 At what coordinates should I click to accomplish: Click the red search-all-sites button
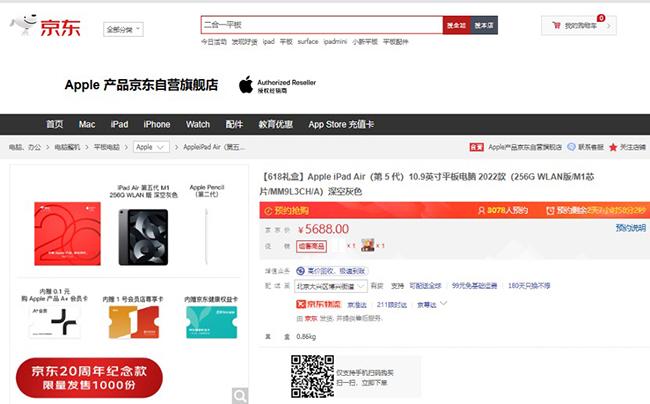coord(456,25)
